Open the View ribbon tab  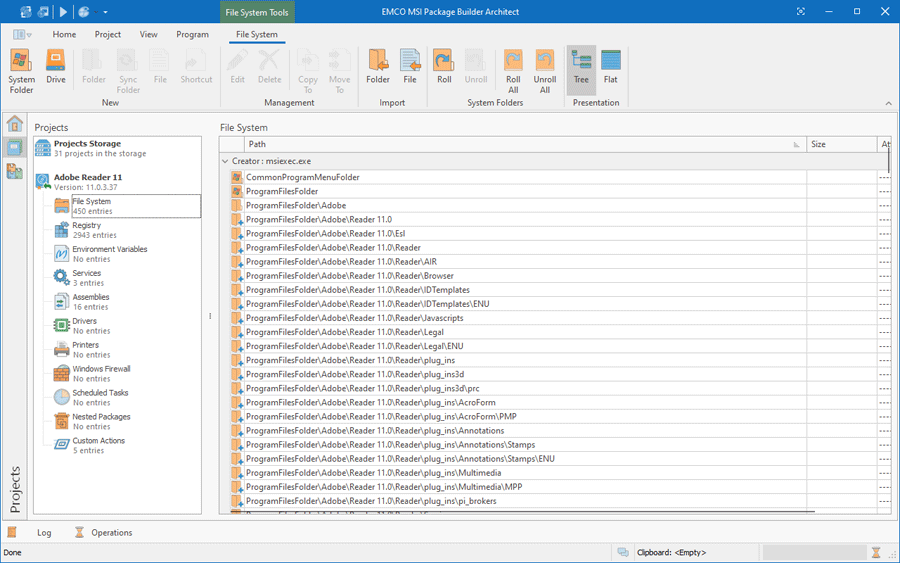pos(149,34)
